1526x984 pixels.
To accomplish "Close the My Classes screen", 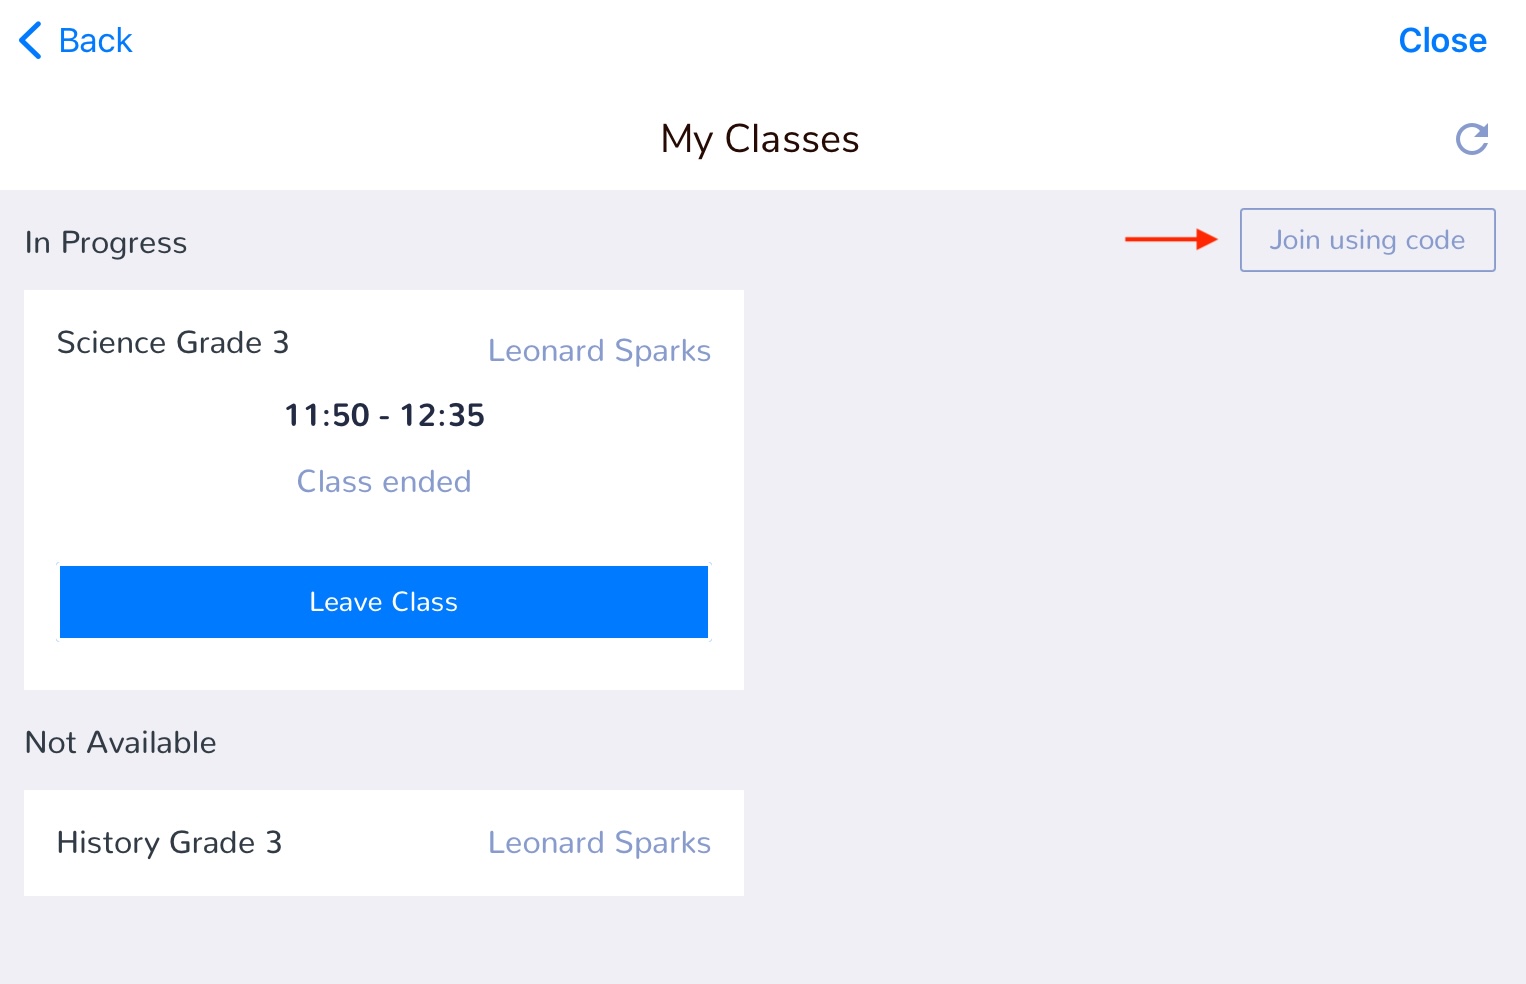I will pos(1442,41).
